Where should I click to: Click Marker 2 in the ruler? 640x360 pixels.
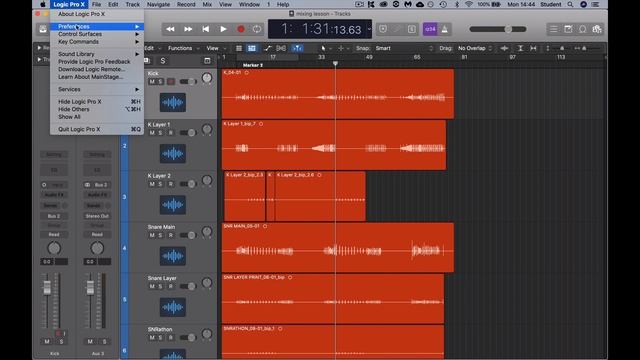(x=253, y=65)
